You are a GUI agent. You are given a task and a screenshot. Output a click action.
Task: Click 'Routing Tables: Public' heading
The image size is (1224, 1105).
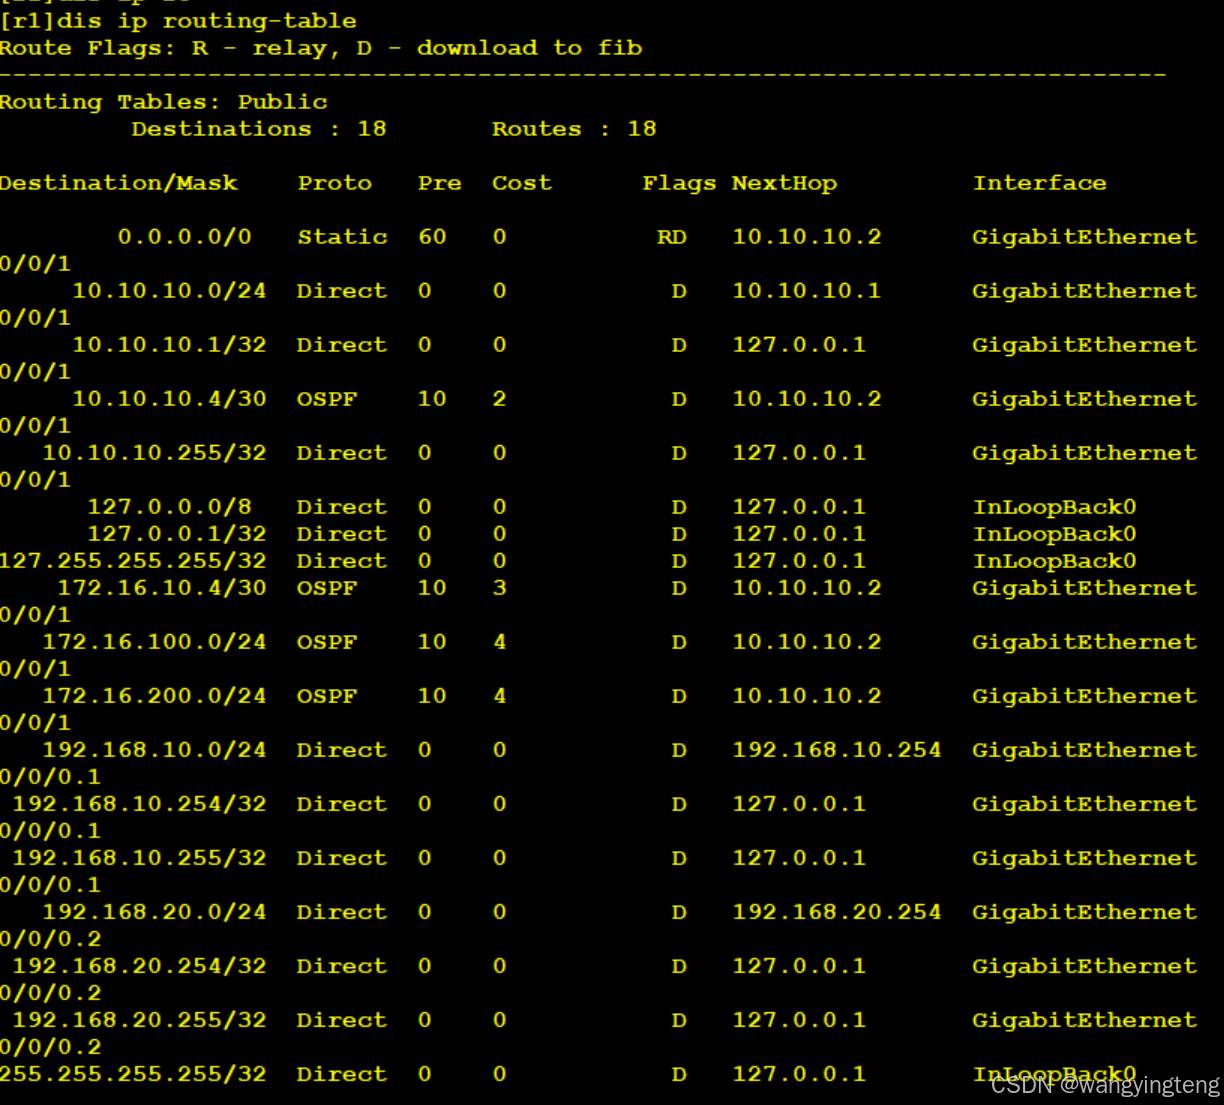click(x=164, y=101)
